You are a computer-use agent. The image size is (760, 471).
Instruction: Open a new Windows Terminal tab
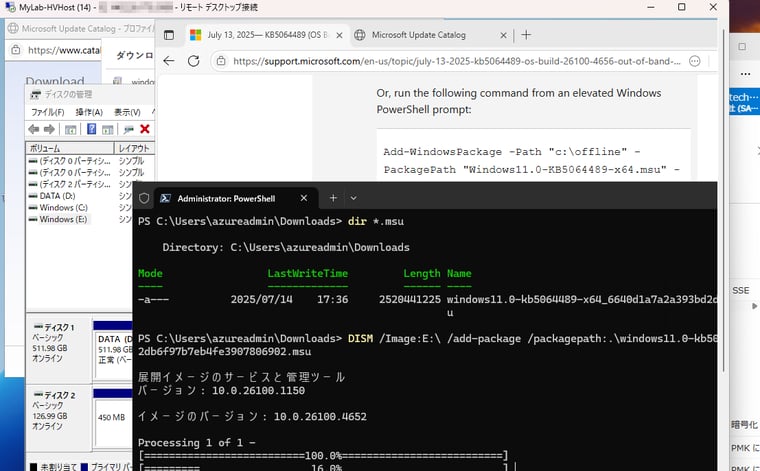(333, 198)
